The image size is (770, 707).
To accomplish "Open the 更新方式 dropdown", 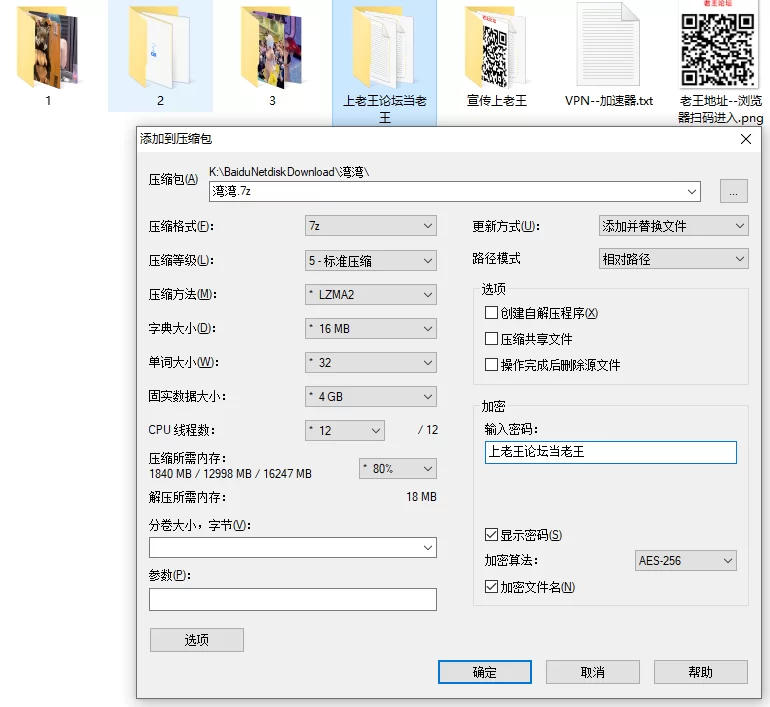I will pos(673,226).
